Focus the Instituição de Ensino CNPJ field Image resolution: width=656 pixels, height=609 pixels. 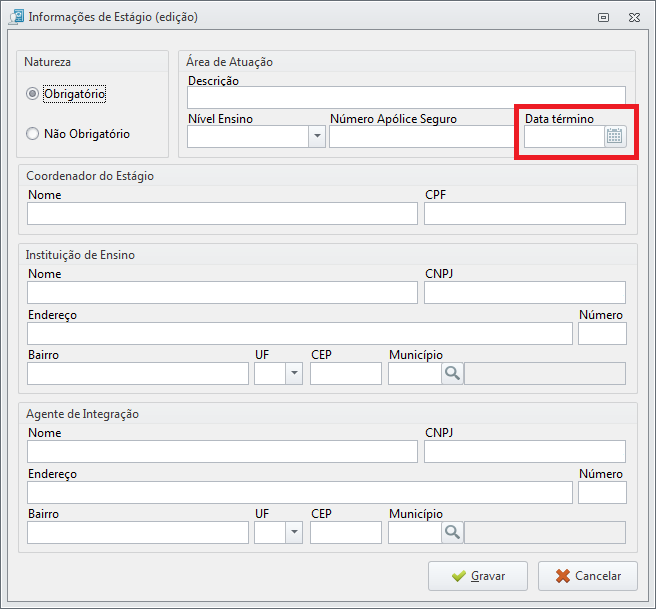(525, 292)
